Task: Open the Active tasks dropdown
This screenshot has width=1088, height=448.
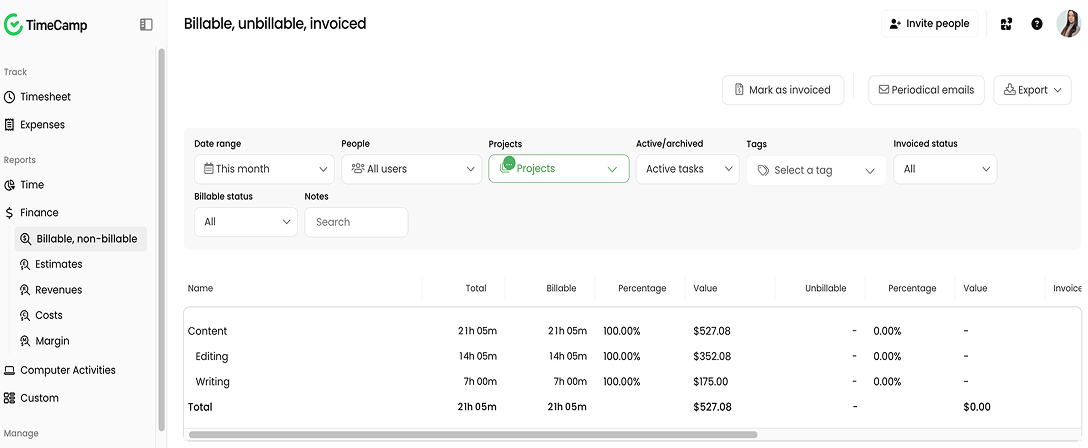Action: tap(688, 169)
